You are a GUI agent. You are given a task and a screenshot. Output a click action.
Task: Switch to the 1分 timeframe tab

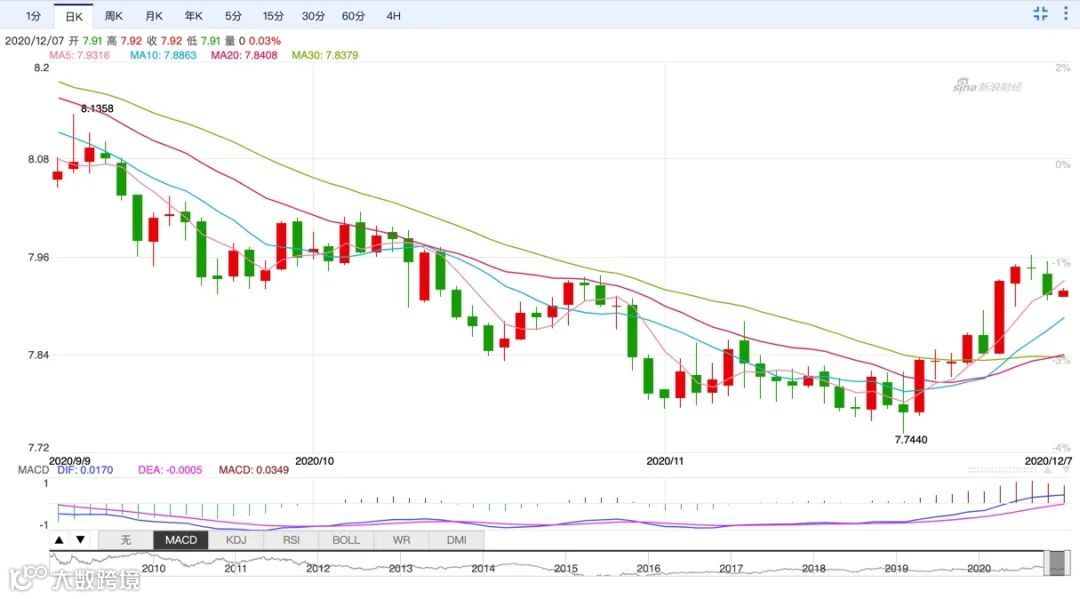pos(33,15)
